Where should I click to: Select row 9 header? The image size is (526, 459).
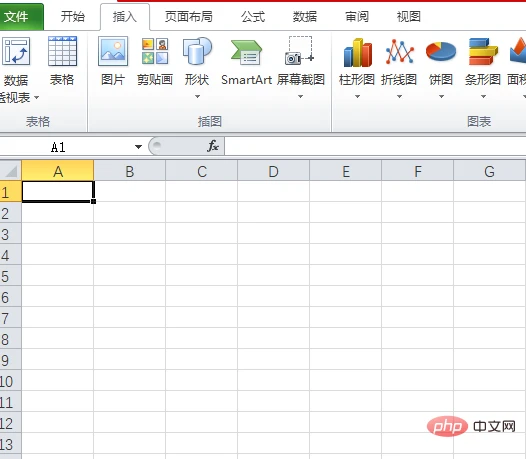(x=10, y=360)
